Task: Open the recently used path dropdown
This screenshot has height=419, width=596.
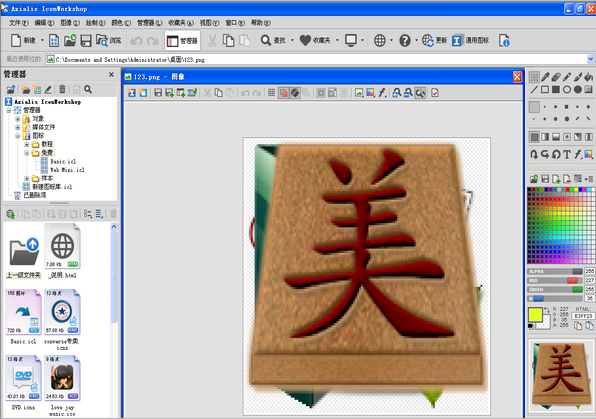Action: (591, 59)
